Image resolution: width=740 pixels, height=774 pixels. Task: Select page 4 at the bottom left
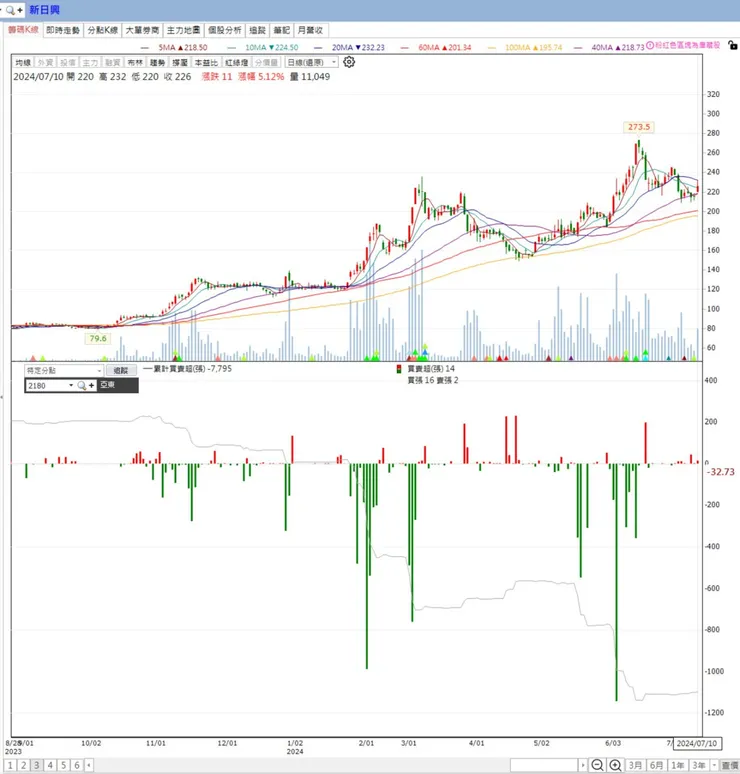[x=50, y=765]
